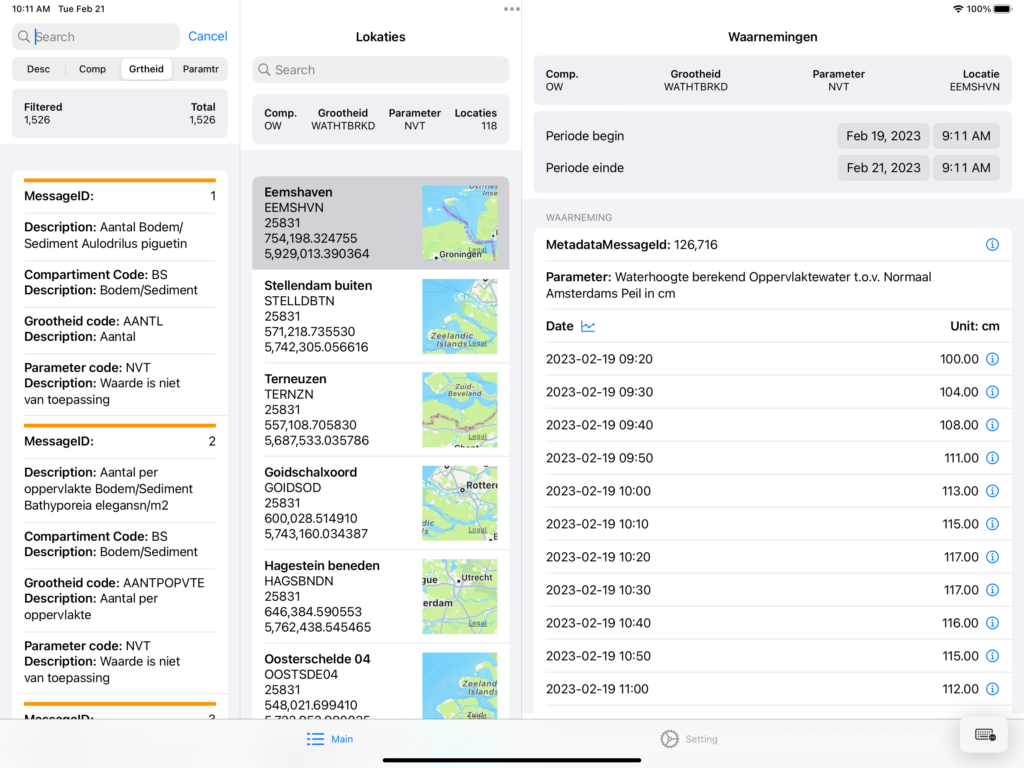Open info for MetadataMessageId 126,716
1024x768 pixels.
point(992,245)
